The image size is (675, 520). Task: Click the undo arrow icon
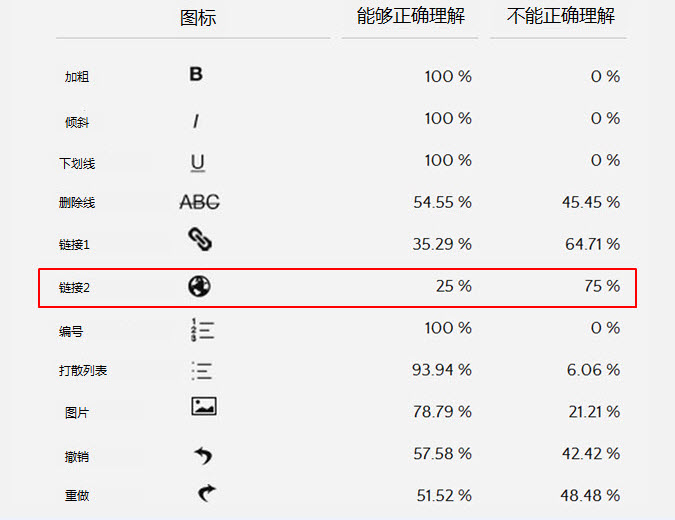203,456
